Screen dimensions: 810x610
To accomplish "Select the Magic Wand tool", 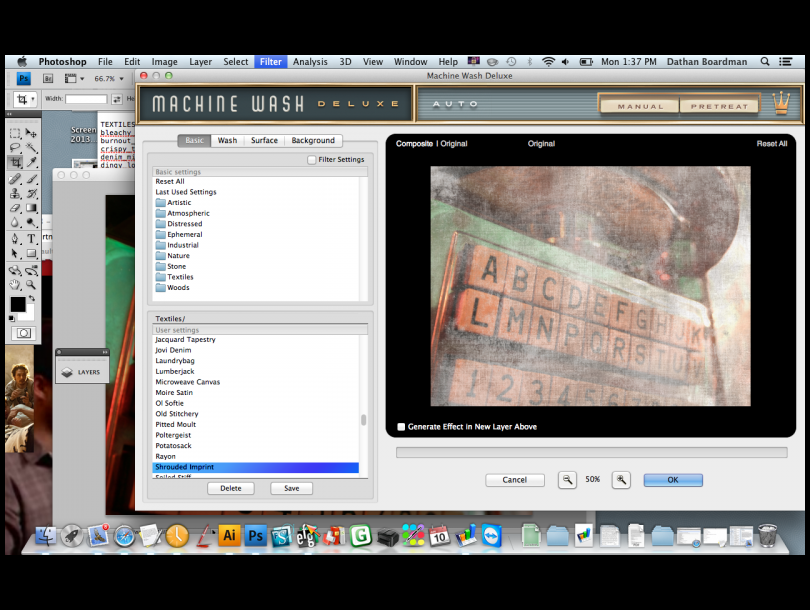I will (x=31, y=148).
